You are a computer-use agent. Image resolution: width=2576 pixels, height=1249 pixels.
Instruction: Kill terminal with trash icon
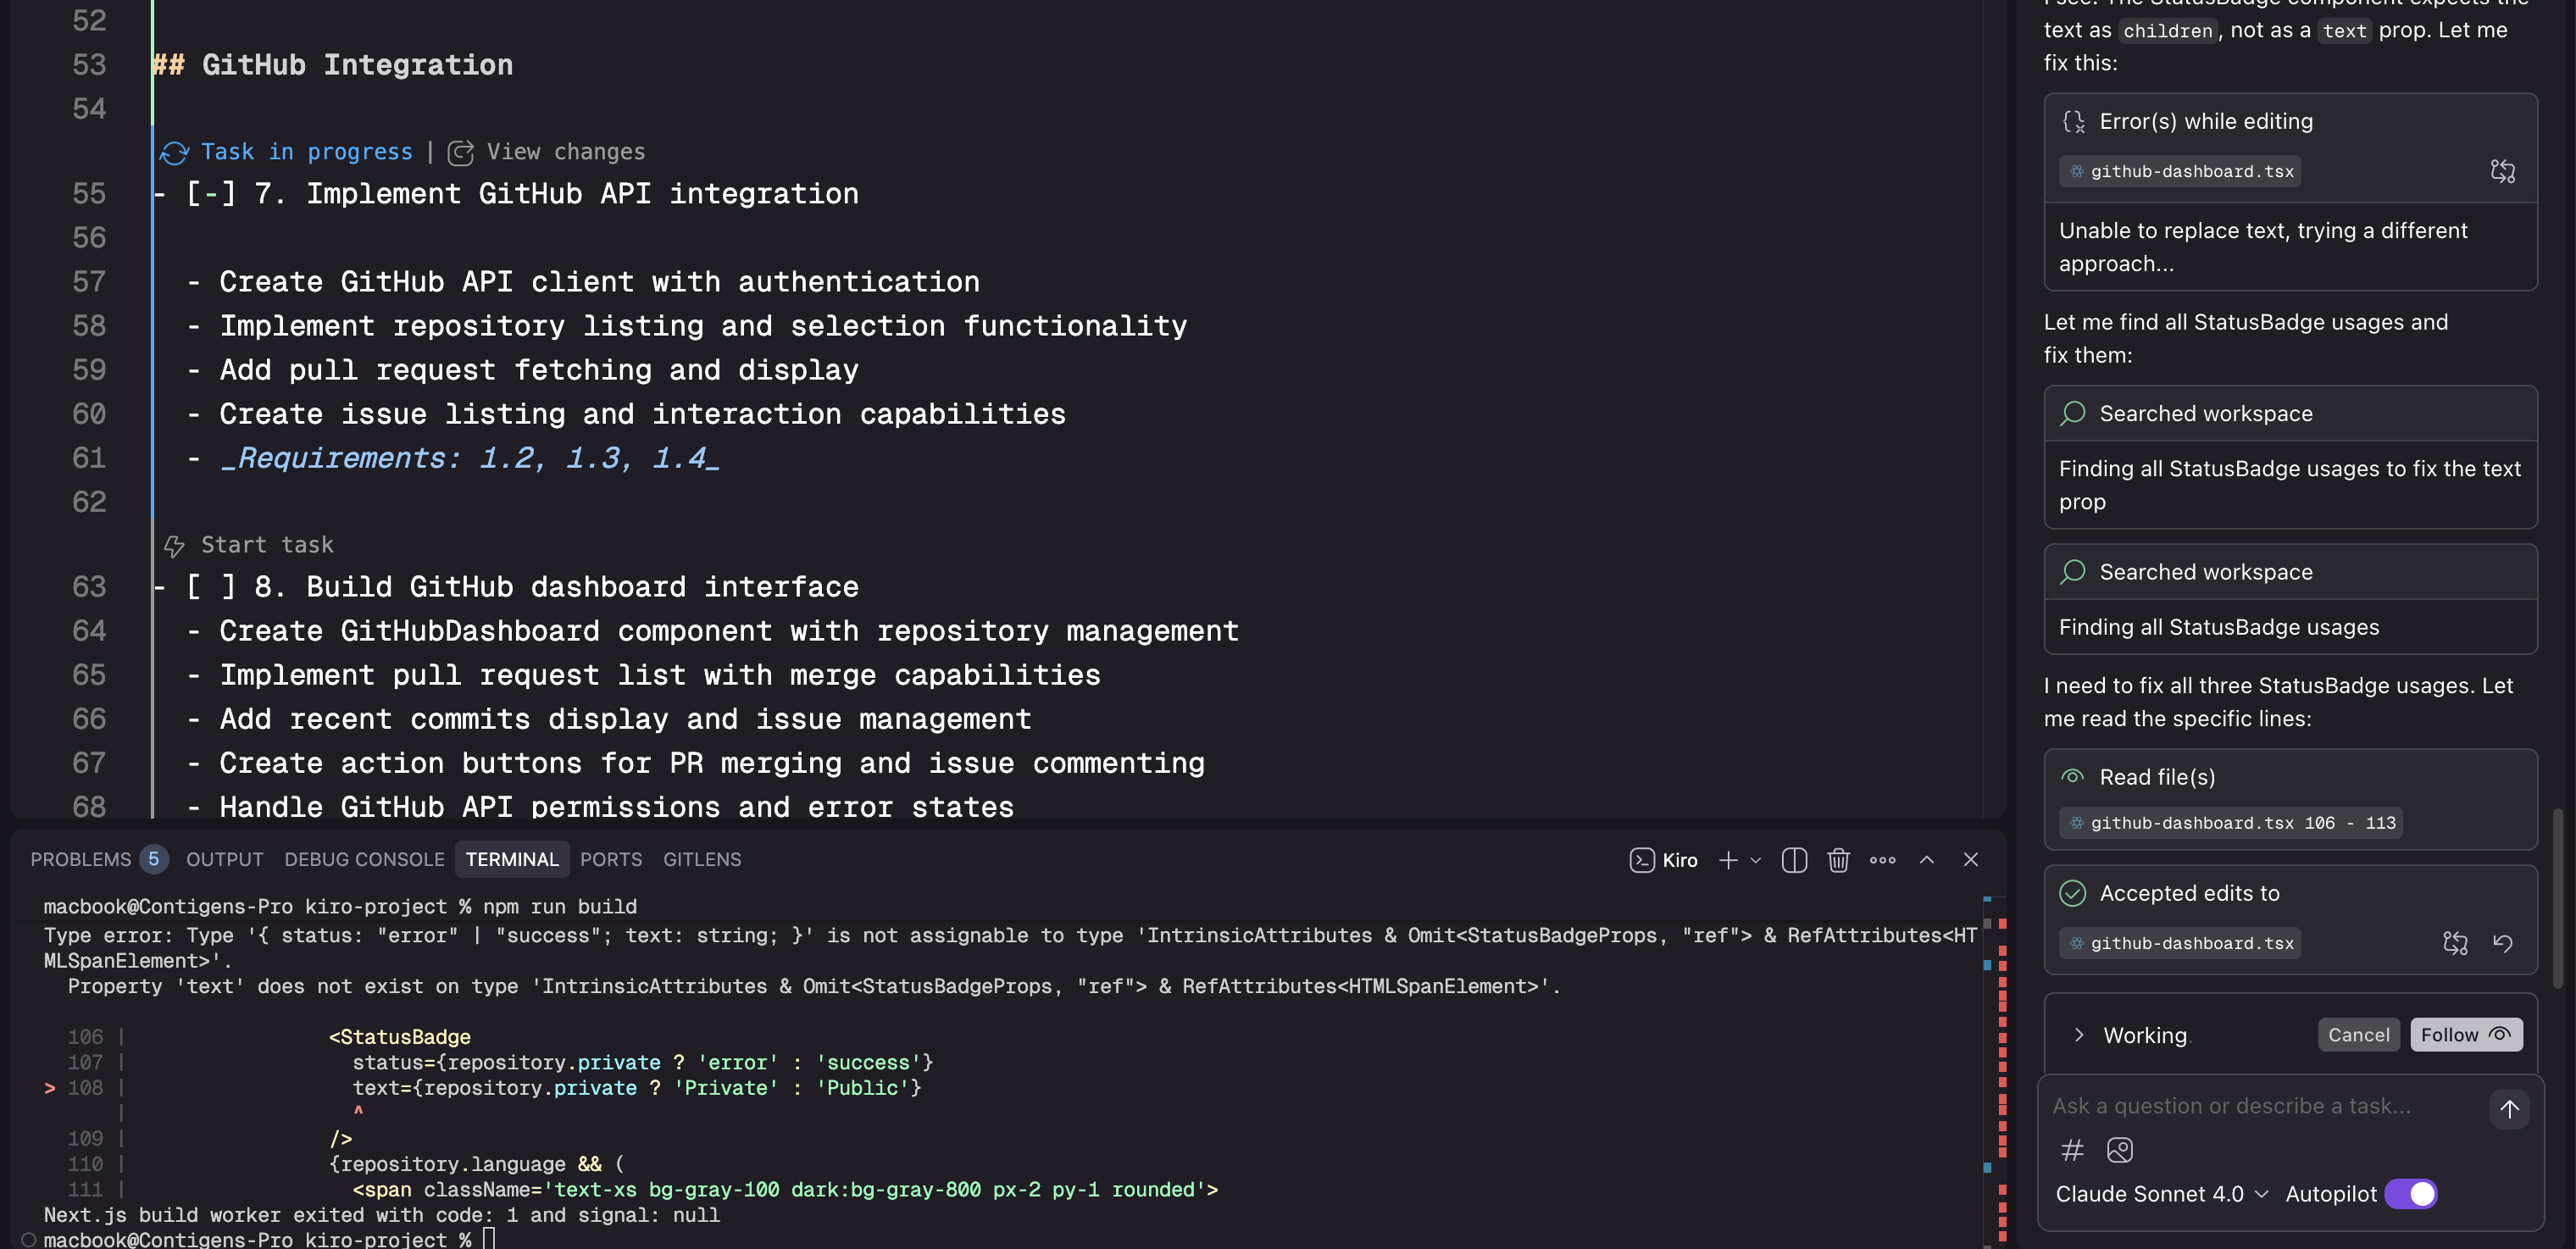[x=1838, y=860]
